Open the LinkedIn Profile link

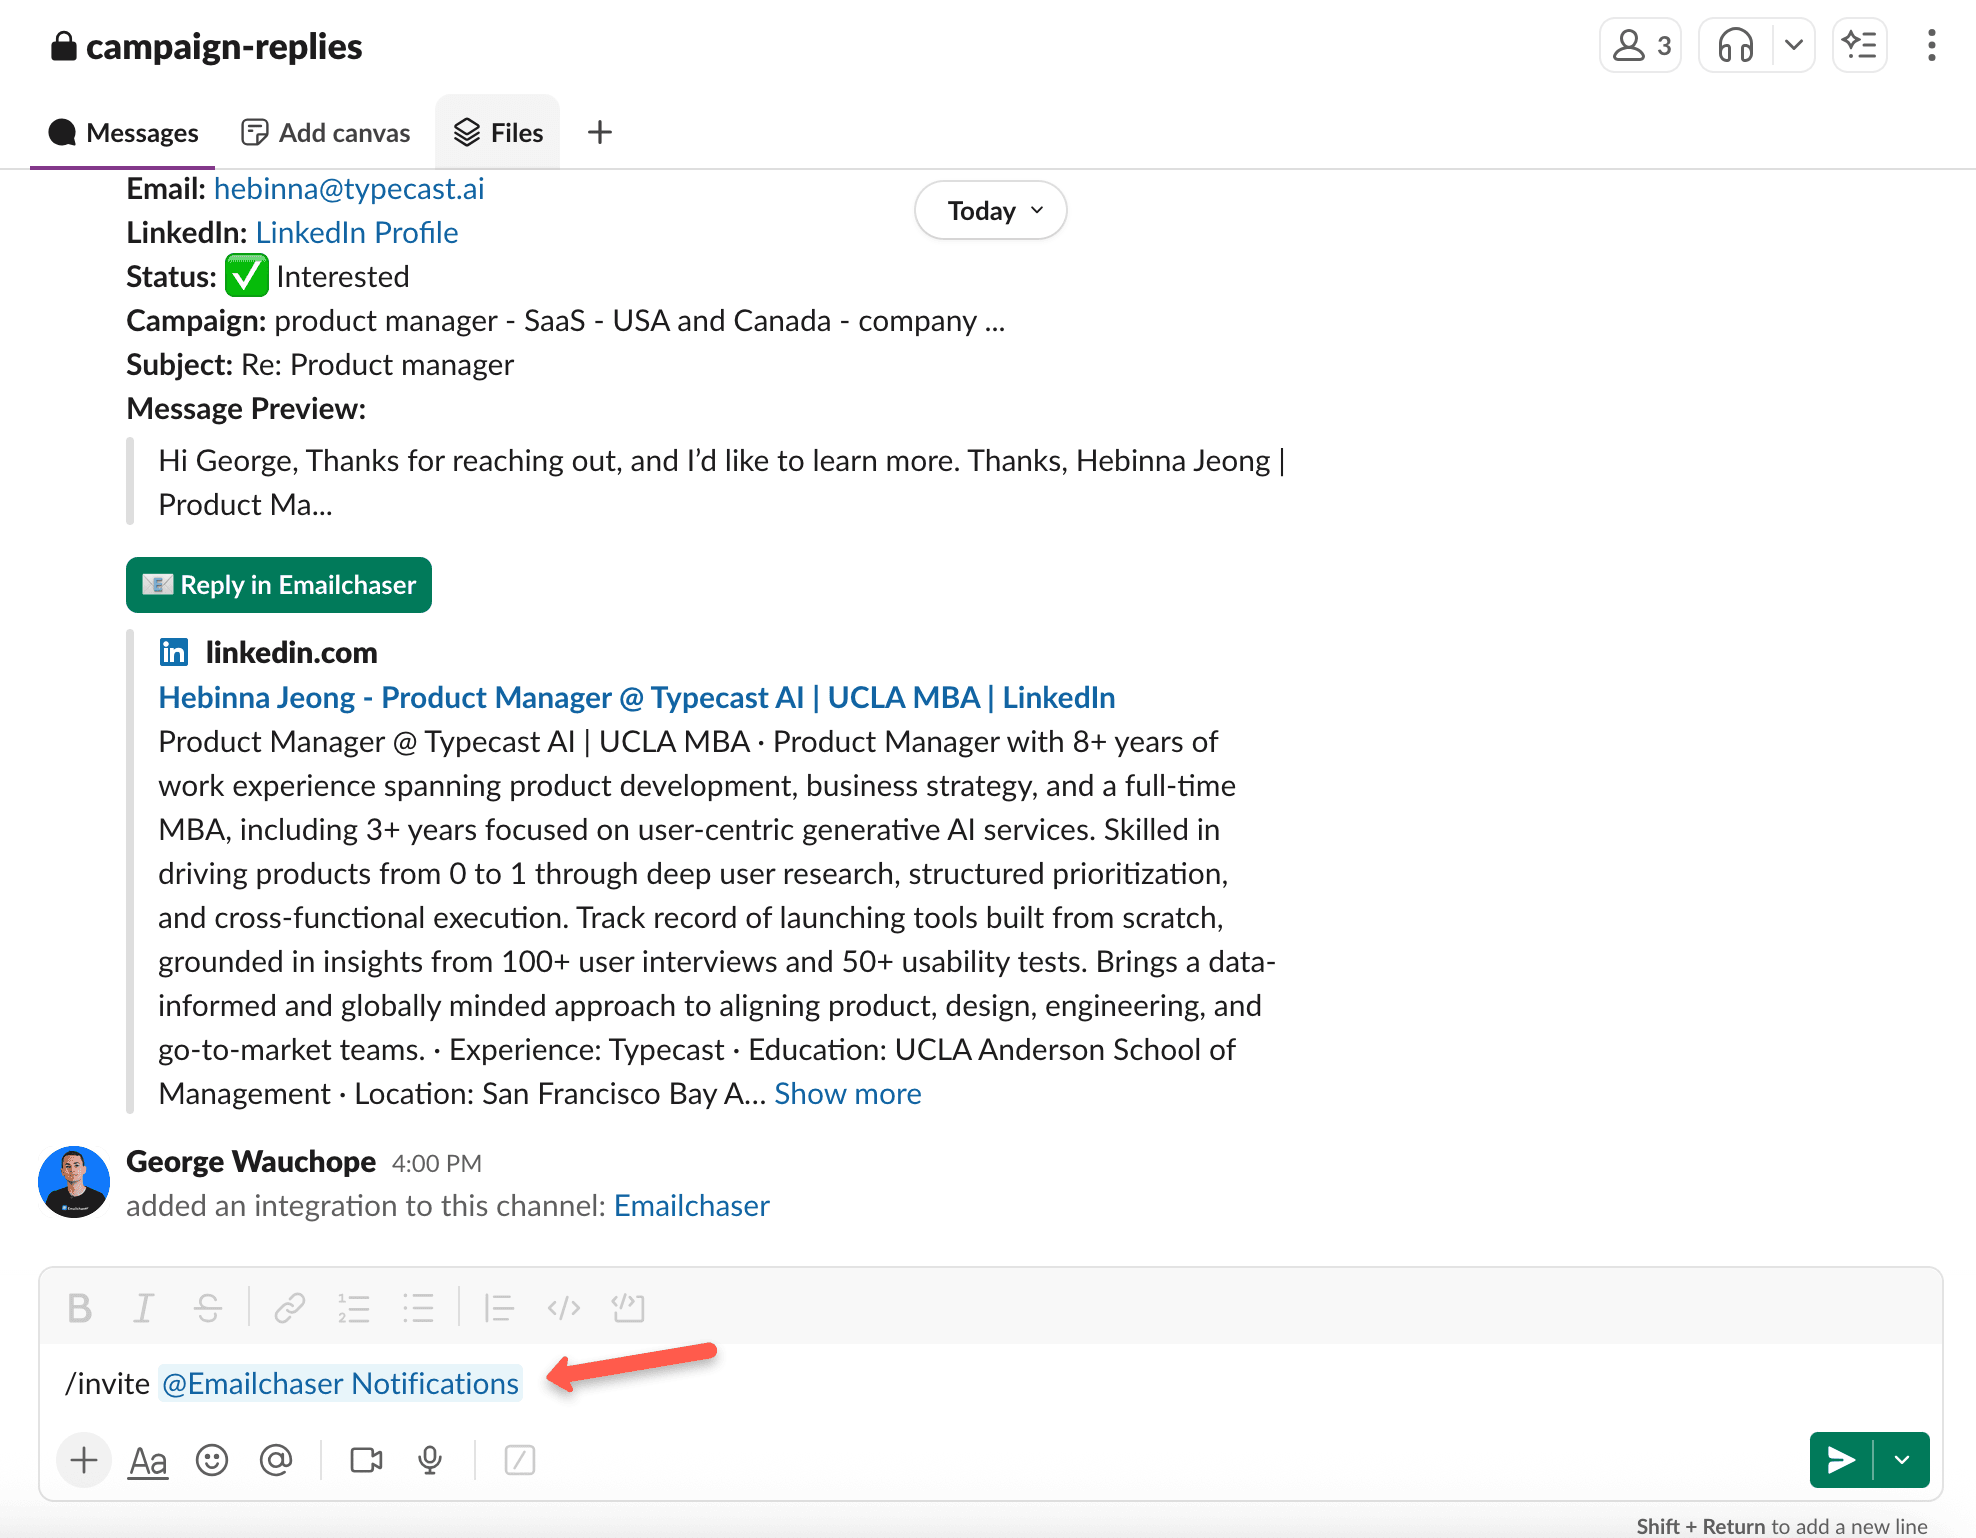point(357,233)
